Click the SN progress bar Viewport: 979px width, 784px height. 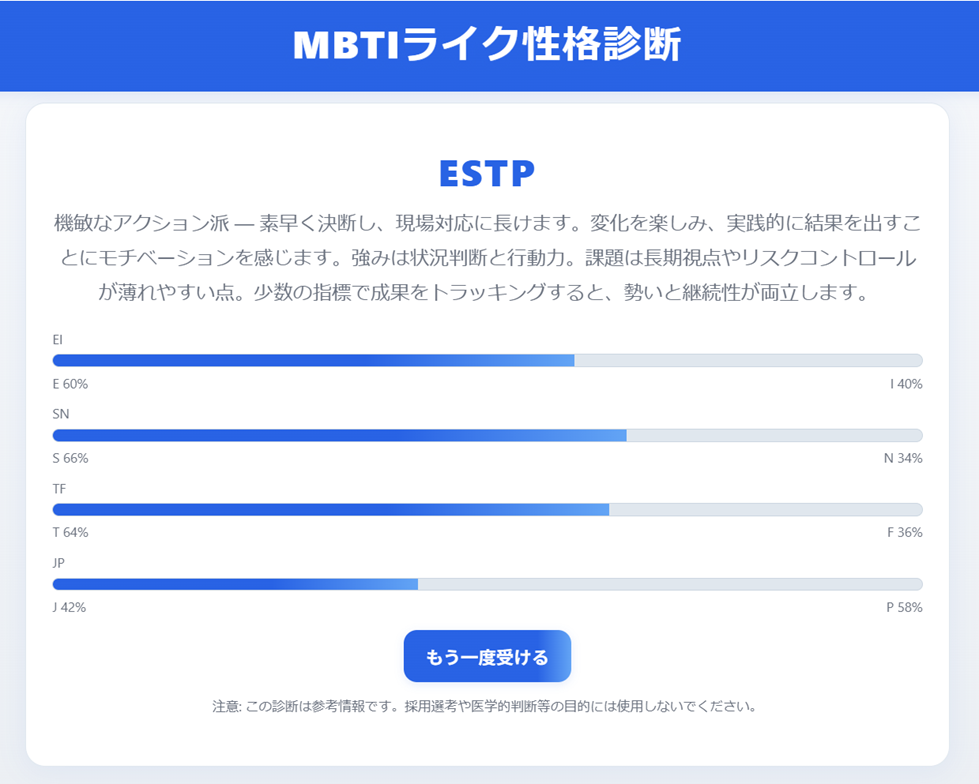click(x=487, y=435)
